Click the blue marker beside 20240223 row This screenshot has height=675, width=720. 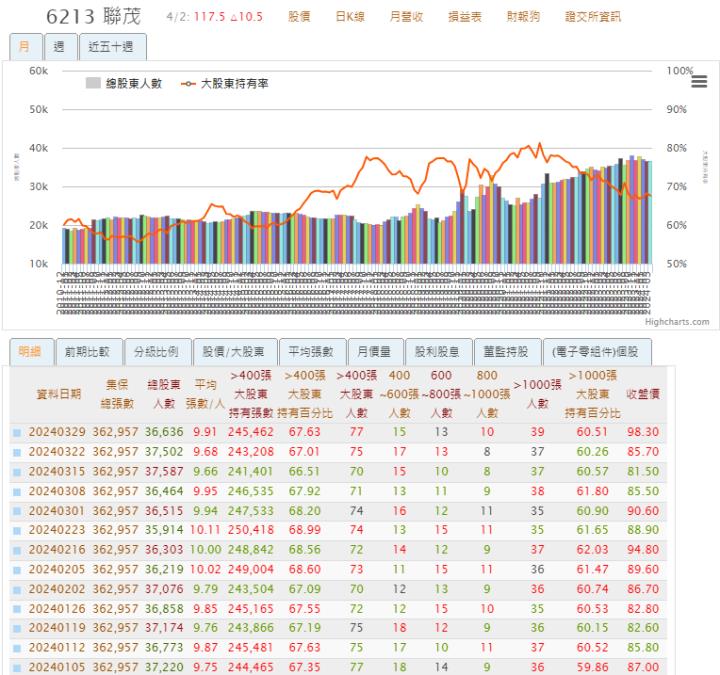click(x=17, y=530)
